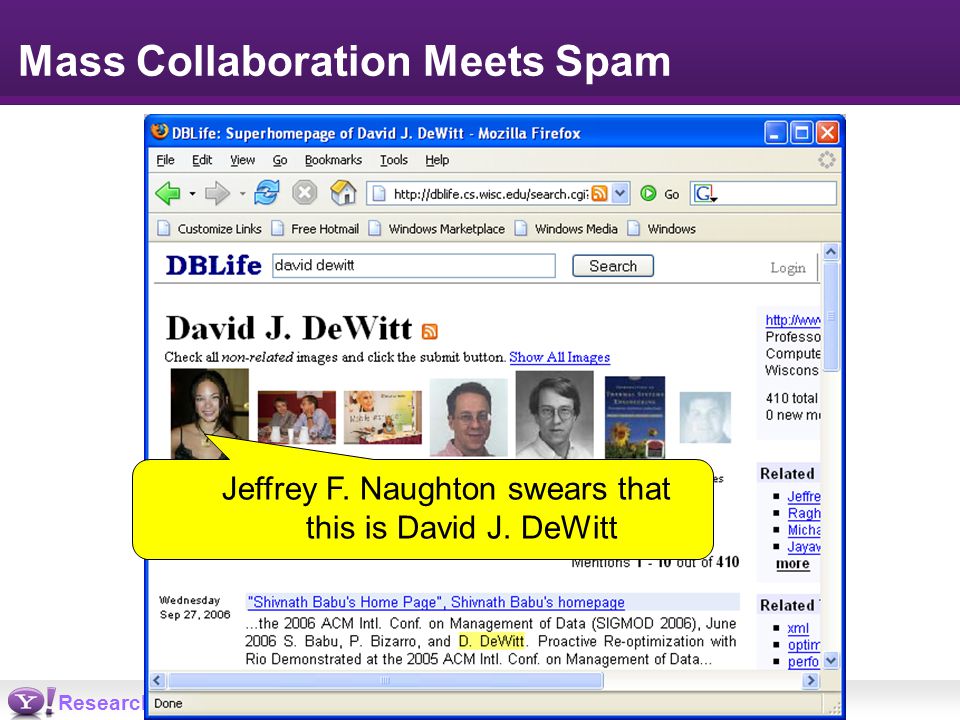Click the Back arrow in Firefox toolbar
The width and height of the screenshot is (960, 720).
coord(168,193)
